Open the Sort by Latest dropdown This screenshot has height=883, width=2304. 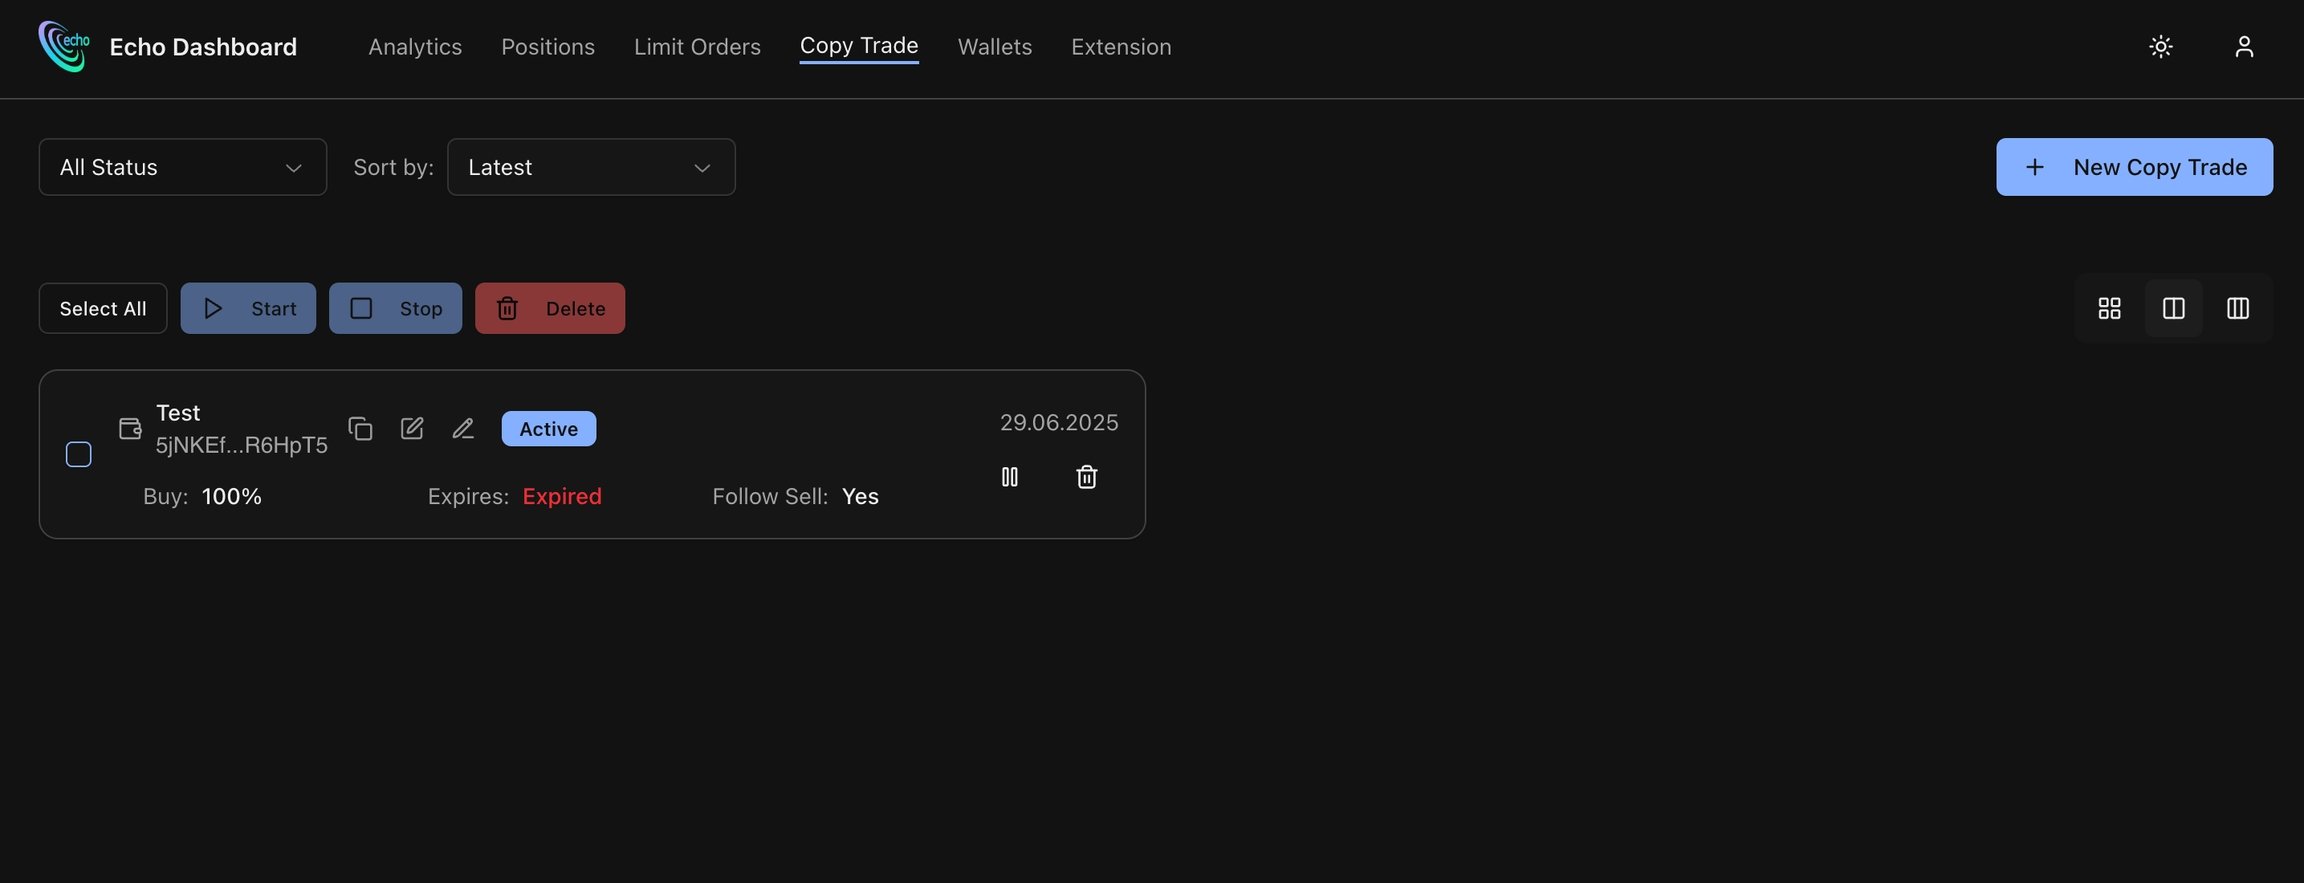(591, 167)
